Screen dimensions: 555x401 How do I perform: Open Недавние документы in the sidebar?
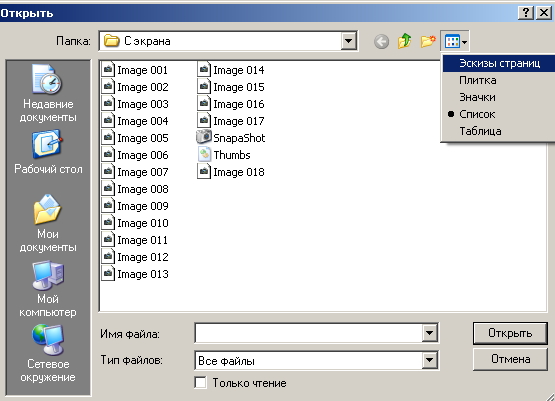48,93
